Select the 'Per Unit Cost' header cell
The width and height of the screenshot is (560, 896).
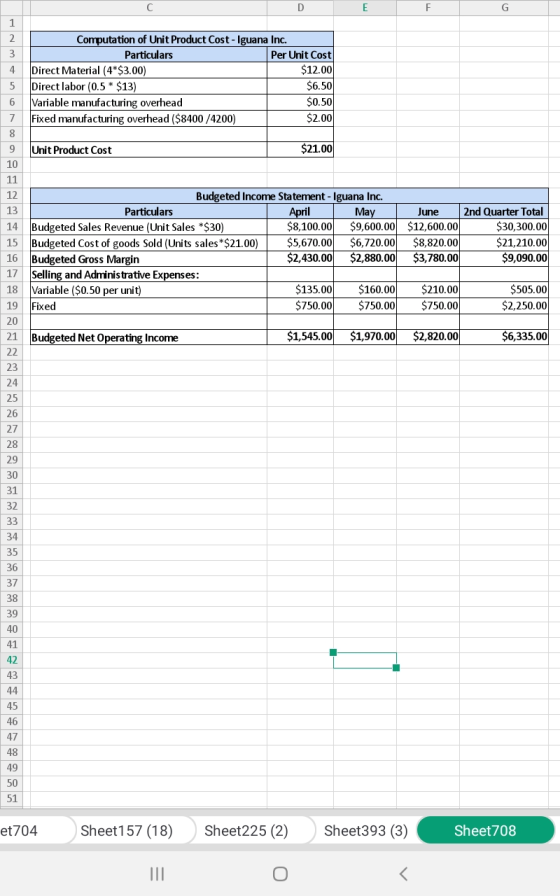tap(300, 55)
